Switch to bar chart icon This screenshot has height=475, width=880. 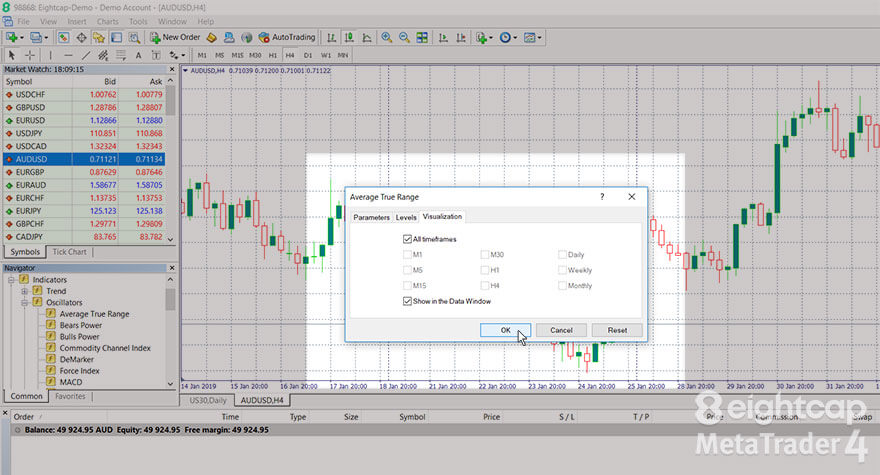point(332,38)
